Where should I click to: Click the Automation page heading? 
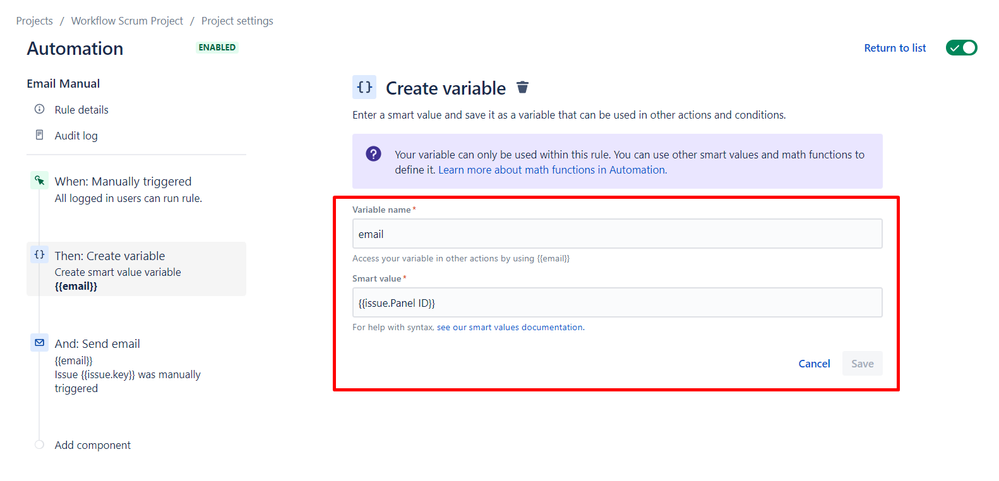75,49
